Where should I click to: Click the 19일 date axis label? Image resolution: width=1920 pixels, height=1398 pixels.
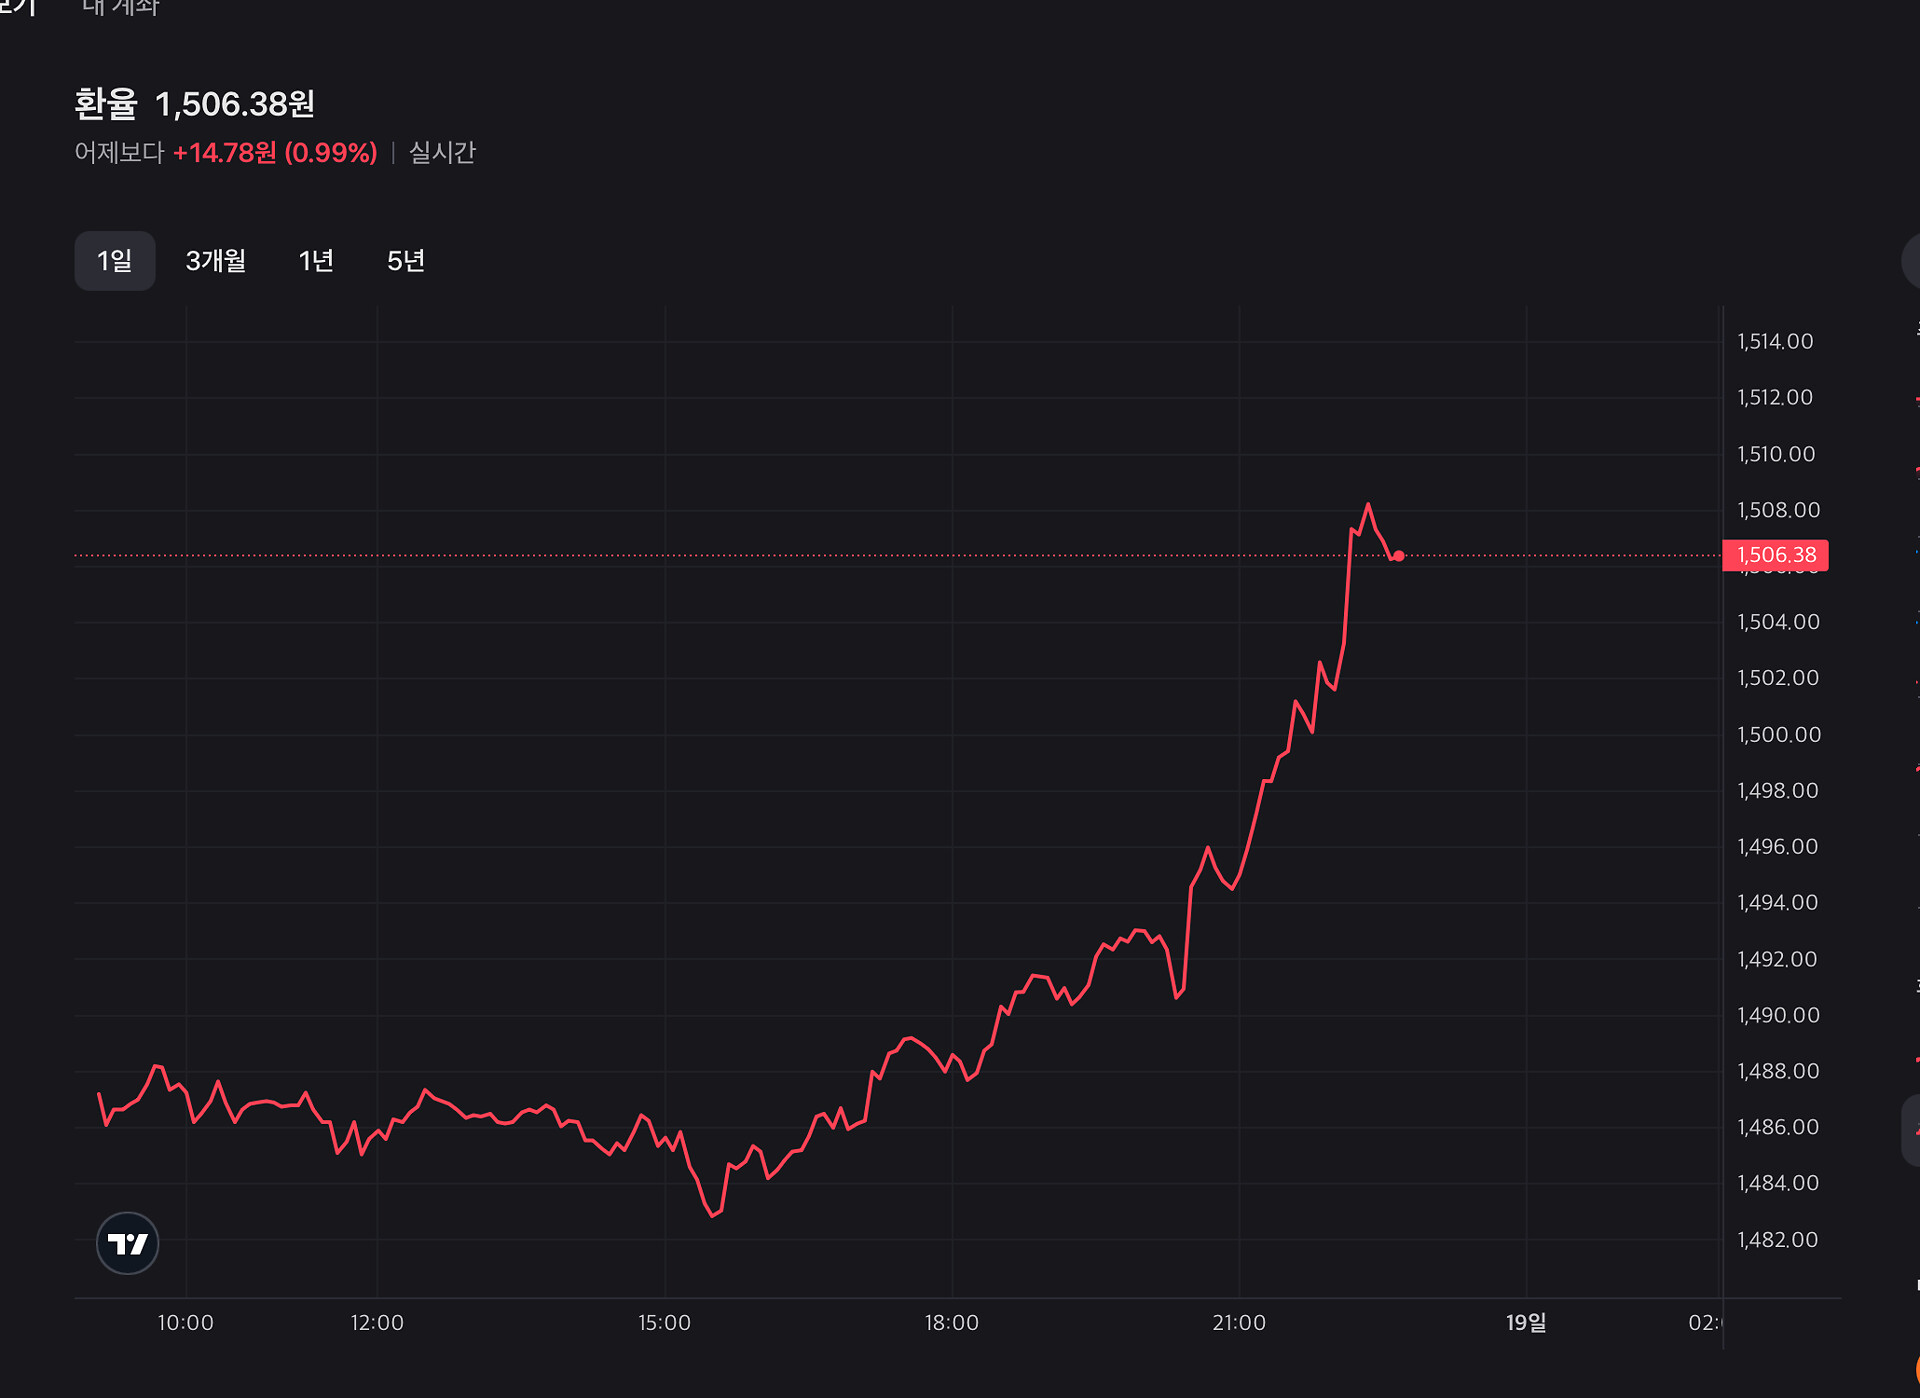1526,1323
